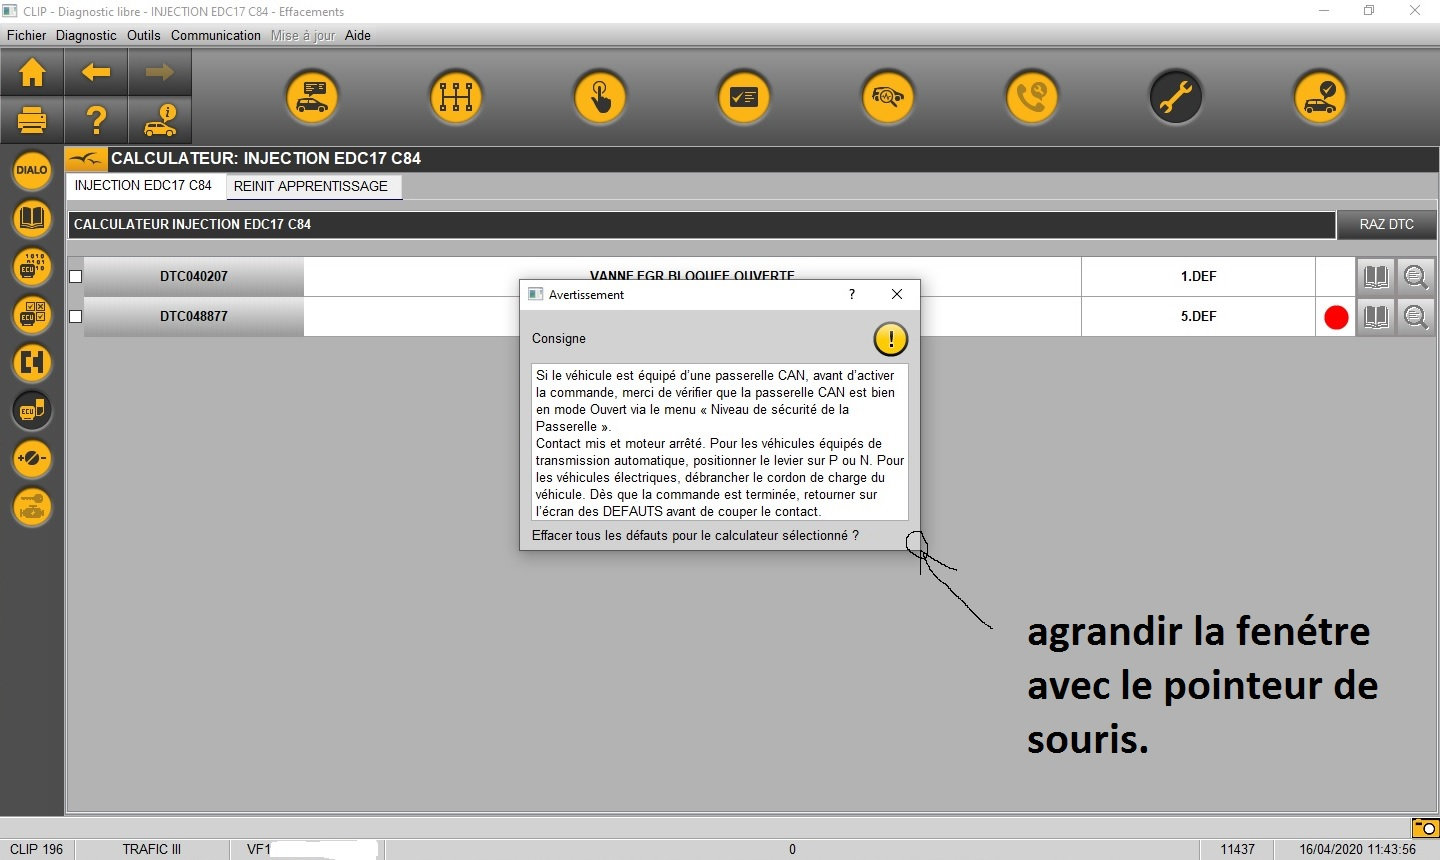The height and width of the screenshot is (860, 1440).
Task: Open the DIALO sidebar icon
Action: 32,170
